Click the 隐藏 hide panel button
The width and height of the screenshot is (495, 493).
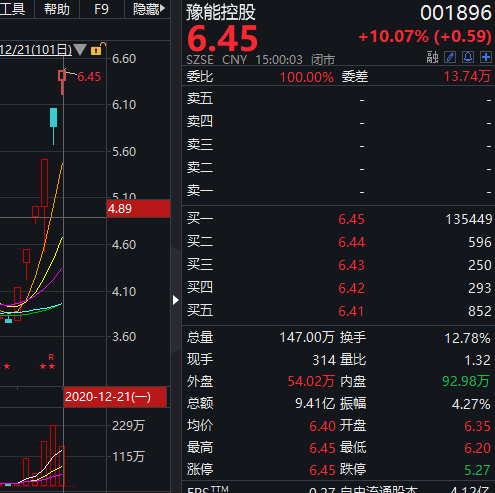click(x=149, y=9)
